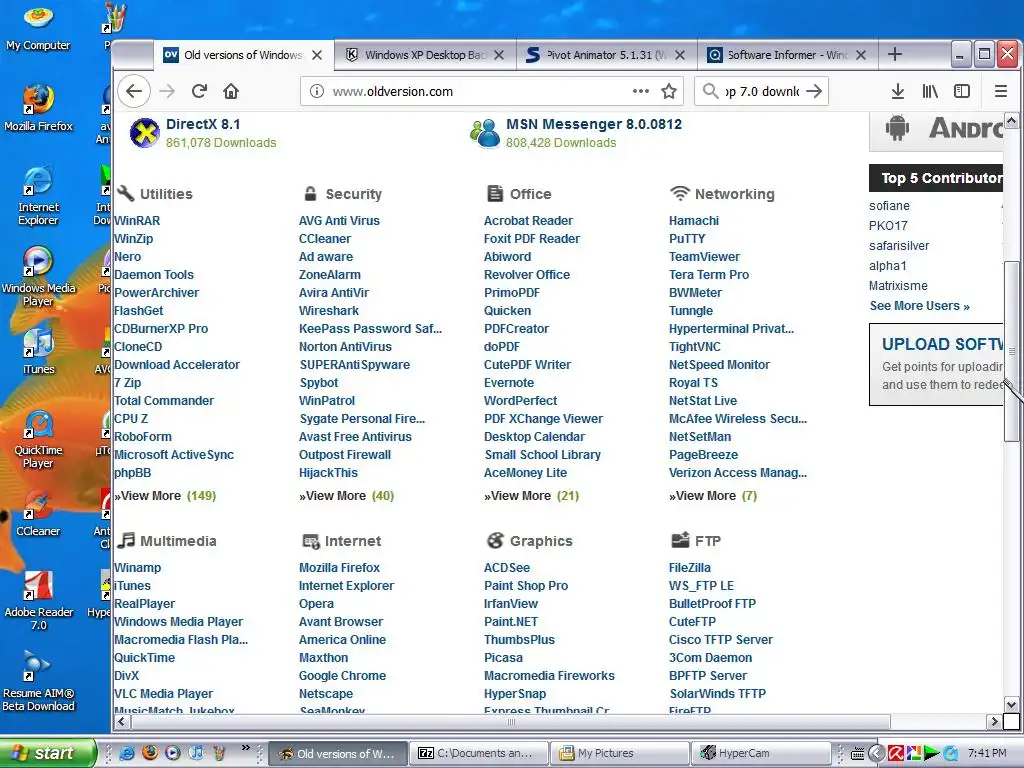Launch Mozilla Firefox from desktop icon
This screenshot has width=1024, height=768.
(38, 108)
